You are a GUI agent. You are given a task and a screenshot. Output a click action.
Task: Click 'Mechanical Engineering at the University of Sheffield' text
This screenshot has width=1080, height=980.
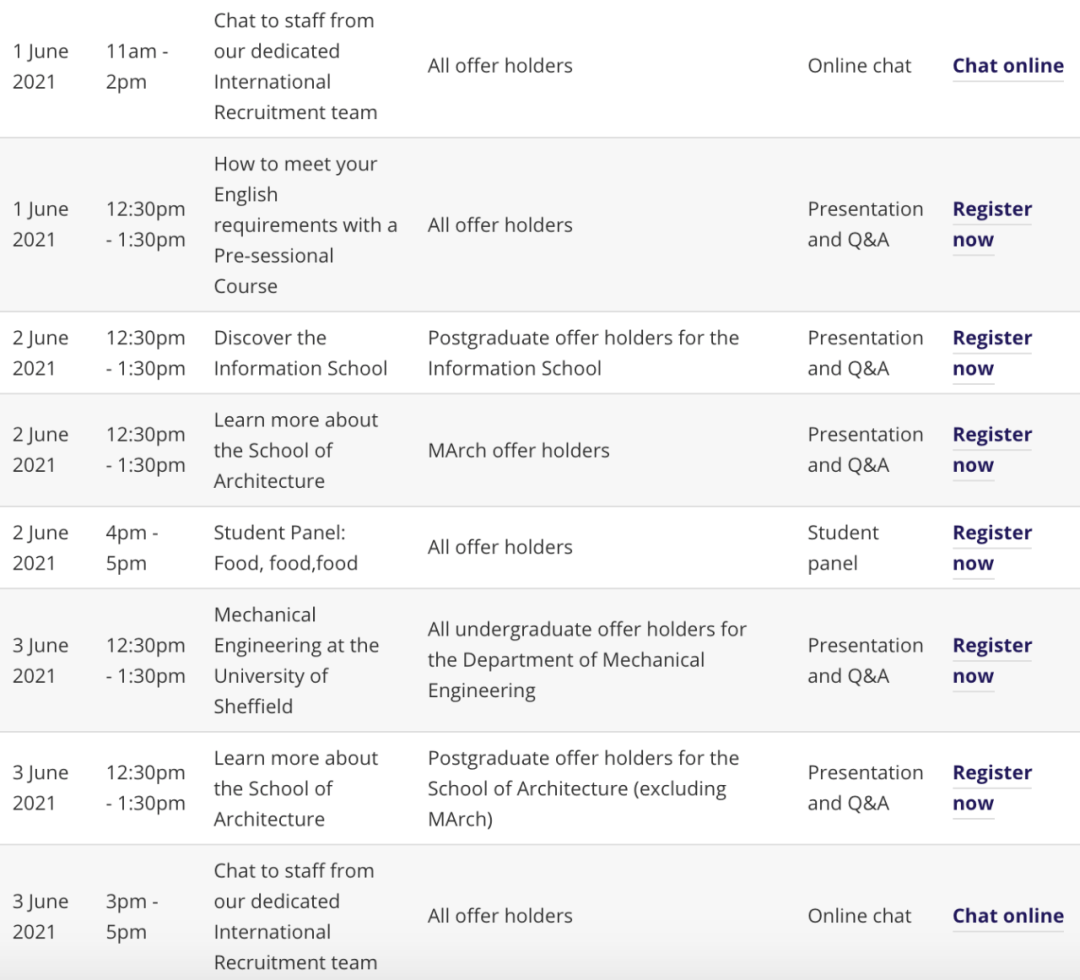point(296,660)
